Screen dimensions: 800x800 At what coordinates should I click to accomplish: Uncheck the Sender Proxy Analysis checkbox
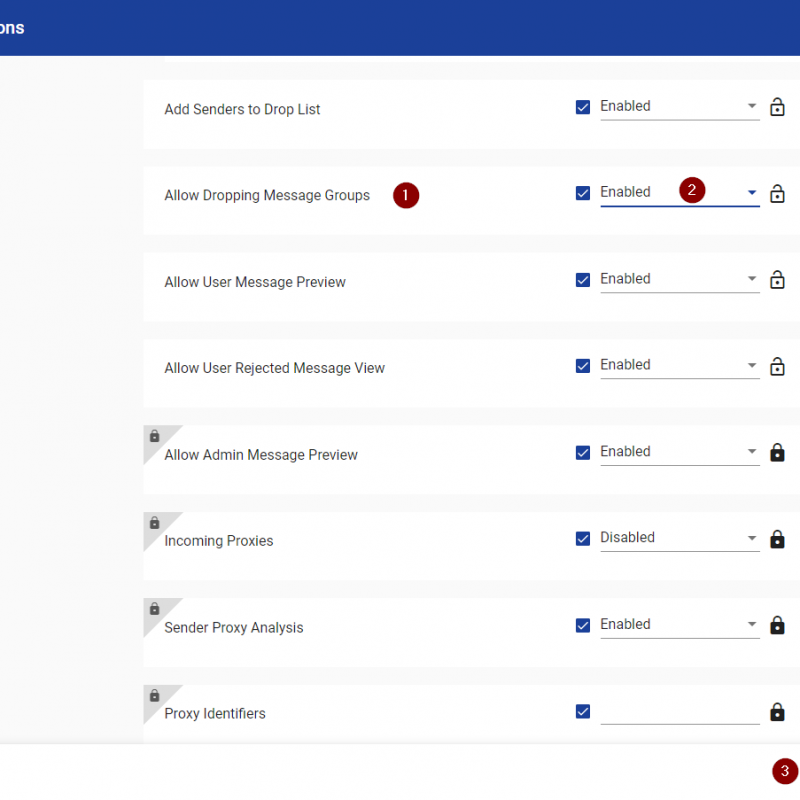pyautogui.click(x=583, y=625)
